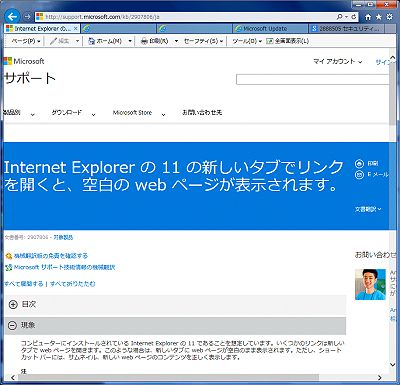Screen dimensions: 400x385
Task: Click the print icon on the blue banner
Action: click(359, 164)
